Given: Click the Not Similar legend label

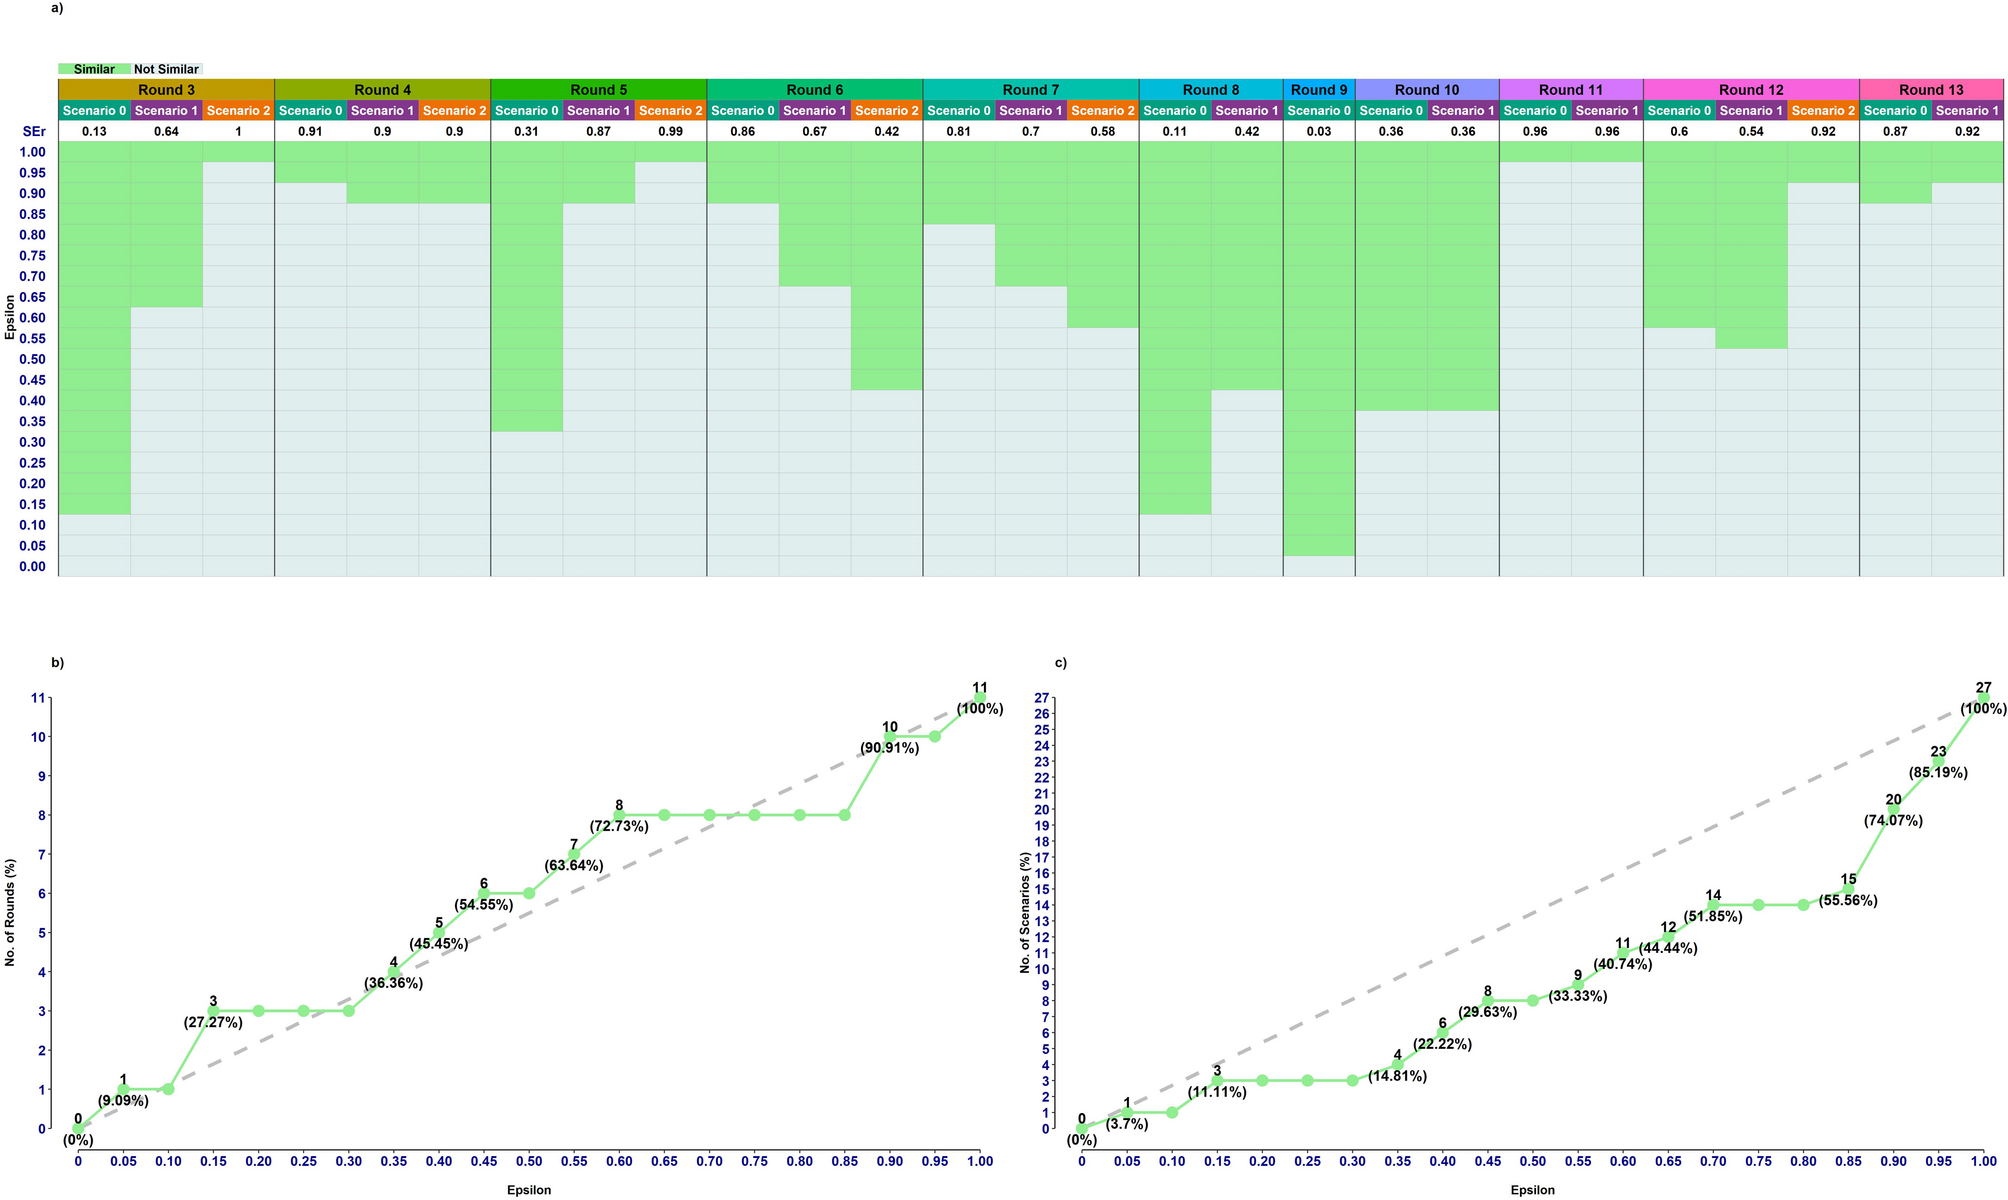Looking at the screenshot, I should pyautogui.click(x=166, y=70).
